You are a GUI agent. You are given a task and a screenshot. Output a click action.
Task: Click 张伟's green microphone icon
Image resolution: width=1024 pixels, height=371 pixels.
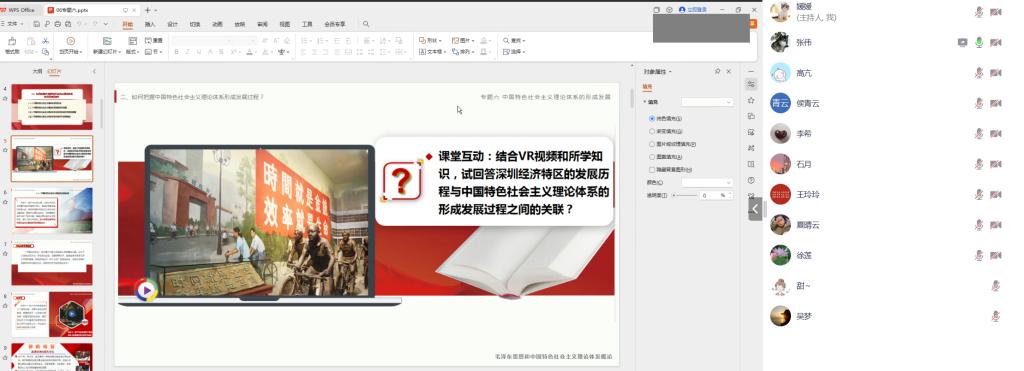point(978,42)
